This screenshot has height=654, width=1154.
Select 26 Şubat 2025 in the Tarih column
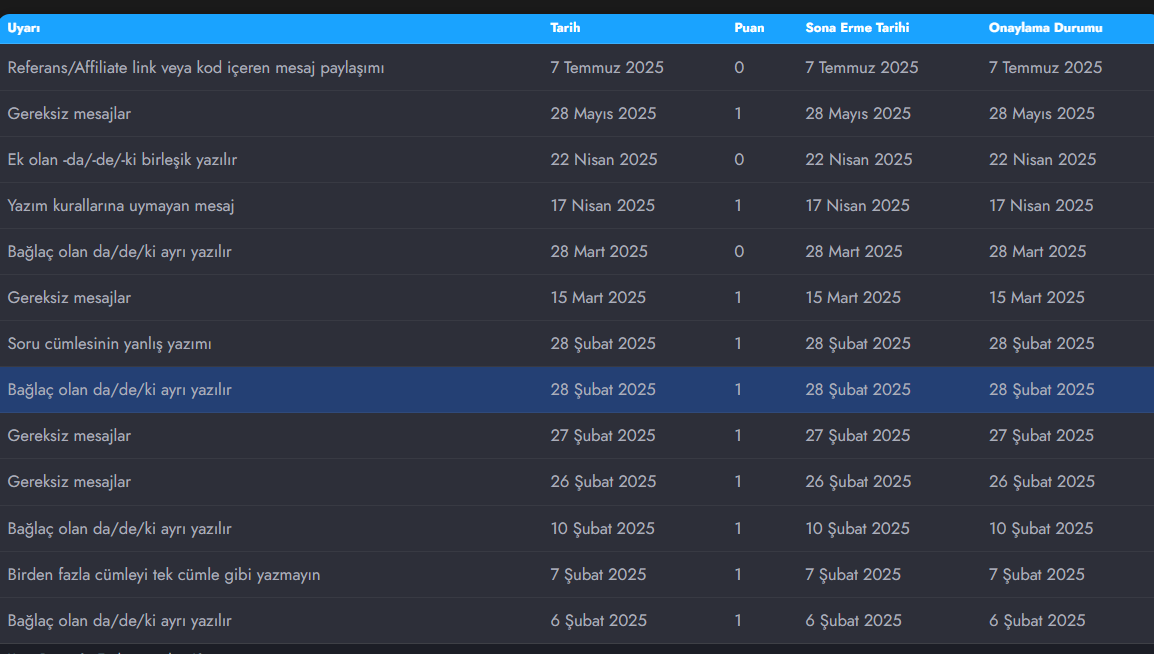pos(603,482)
